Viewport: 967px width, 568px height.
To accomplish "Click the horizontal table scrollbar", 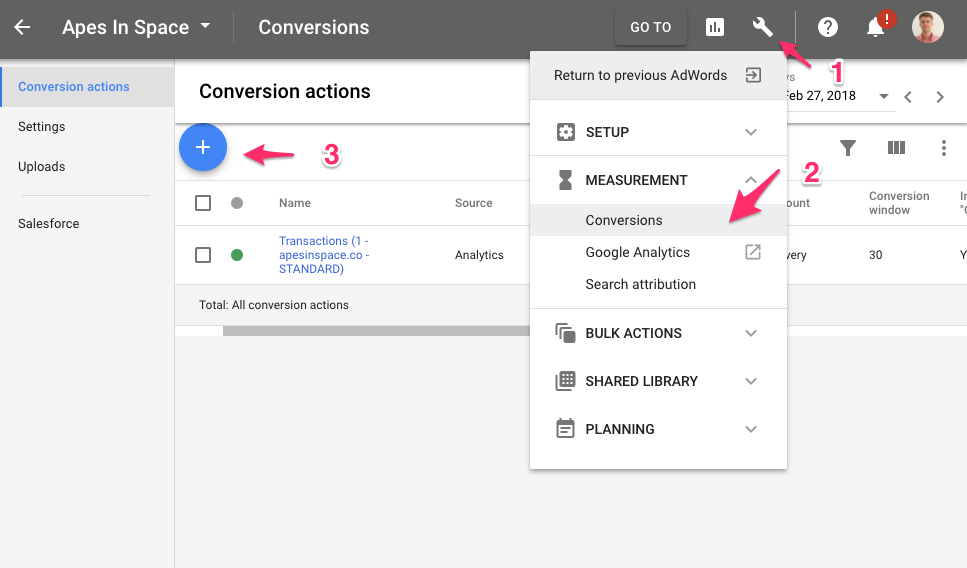I will (376, 331).
